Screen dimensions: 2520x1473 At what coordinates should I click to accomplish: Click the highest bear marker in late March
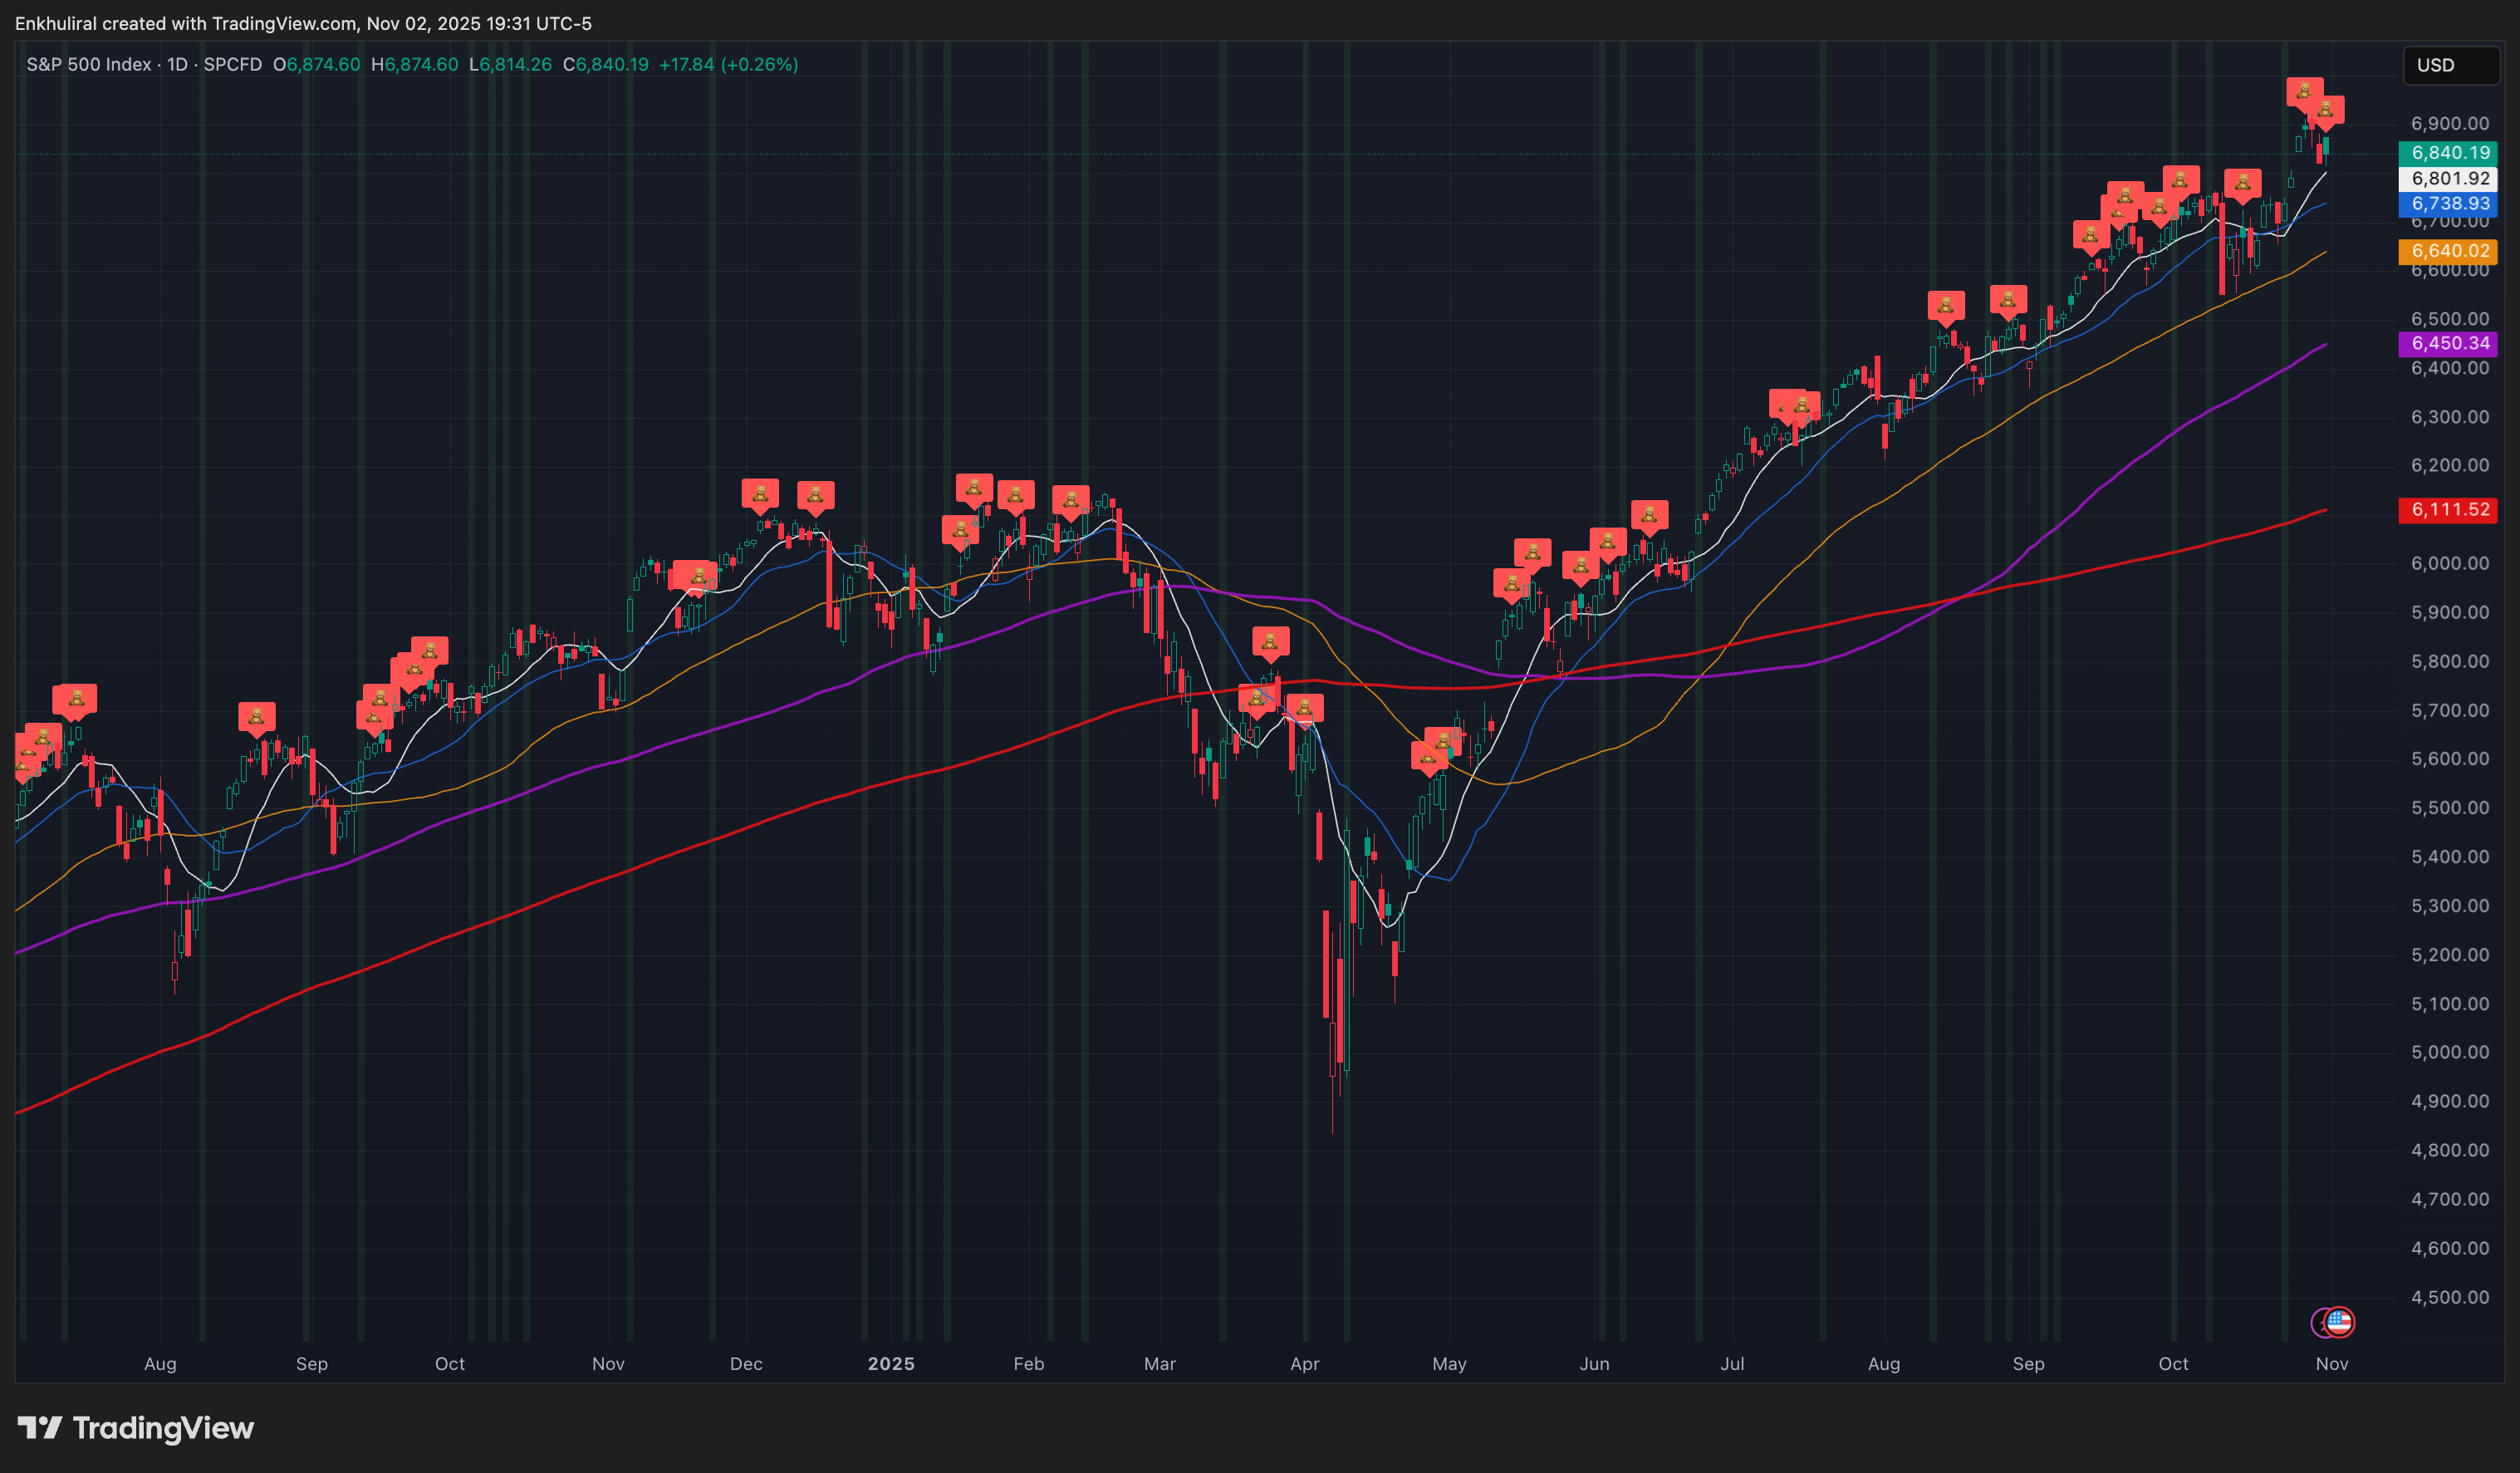(x=1270, y=642)
